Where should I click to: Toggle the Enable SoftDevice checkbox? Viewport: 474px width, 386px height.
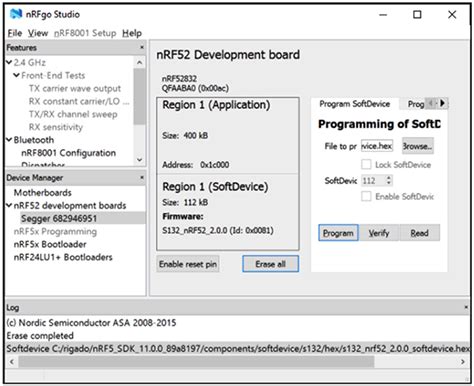(x=366, y=196)
